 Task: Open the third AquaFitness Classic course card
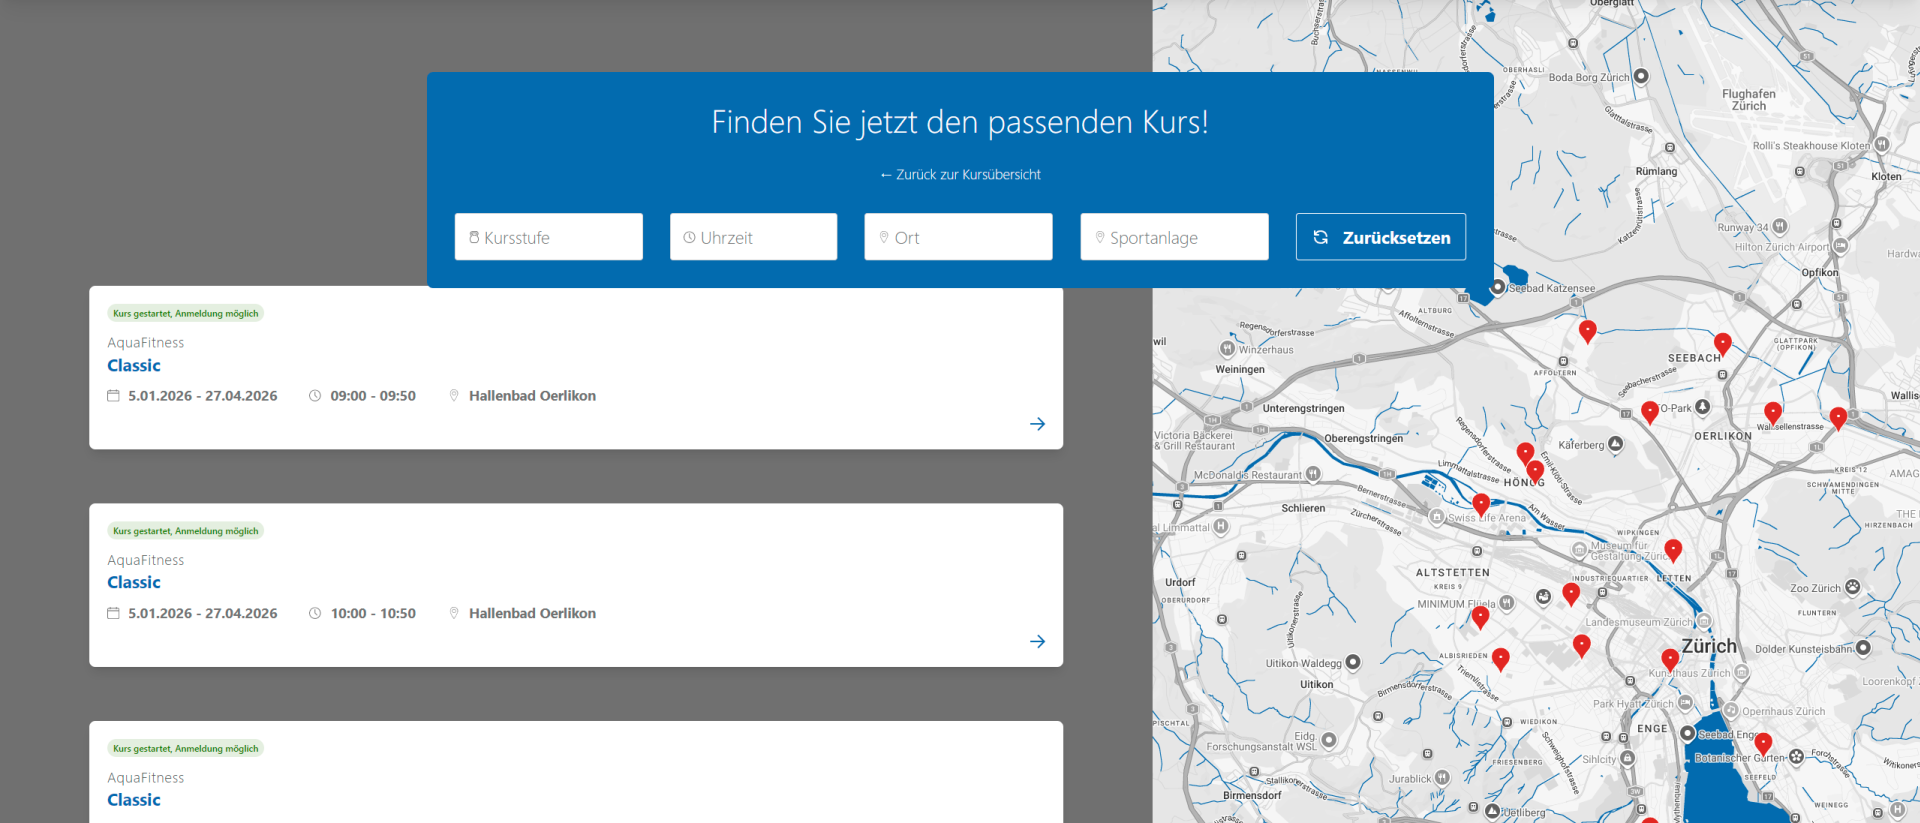pos(134,800)
